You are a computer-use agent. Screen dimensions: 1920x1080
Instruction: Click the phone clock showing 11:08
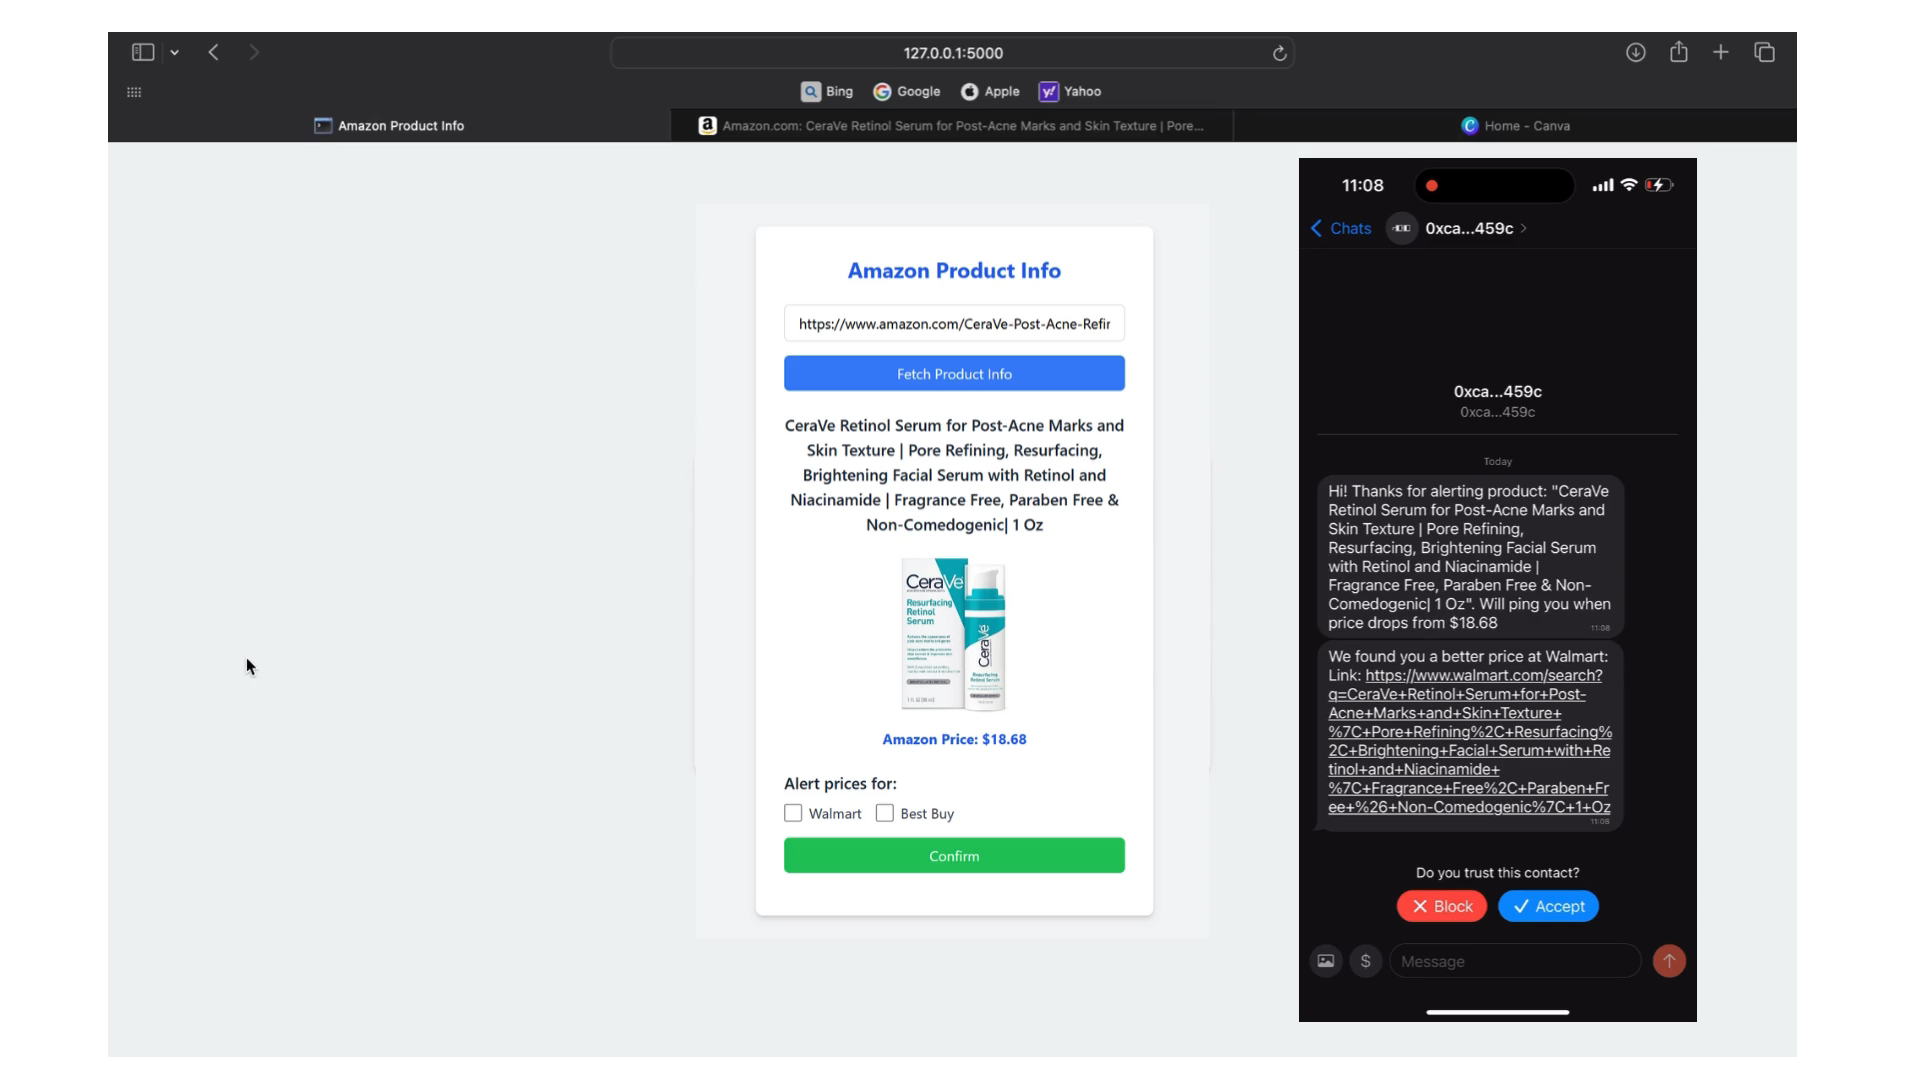(x=1362, y=185)
